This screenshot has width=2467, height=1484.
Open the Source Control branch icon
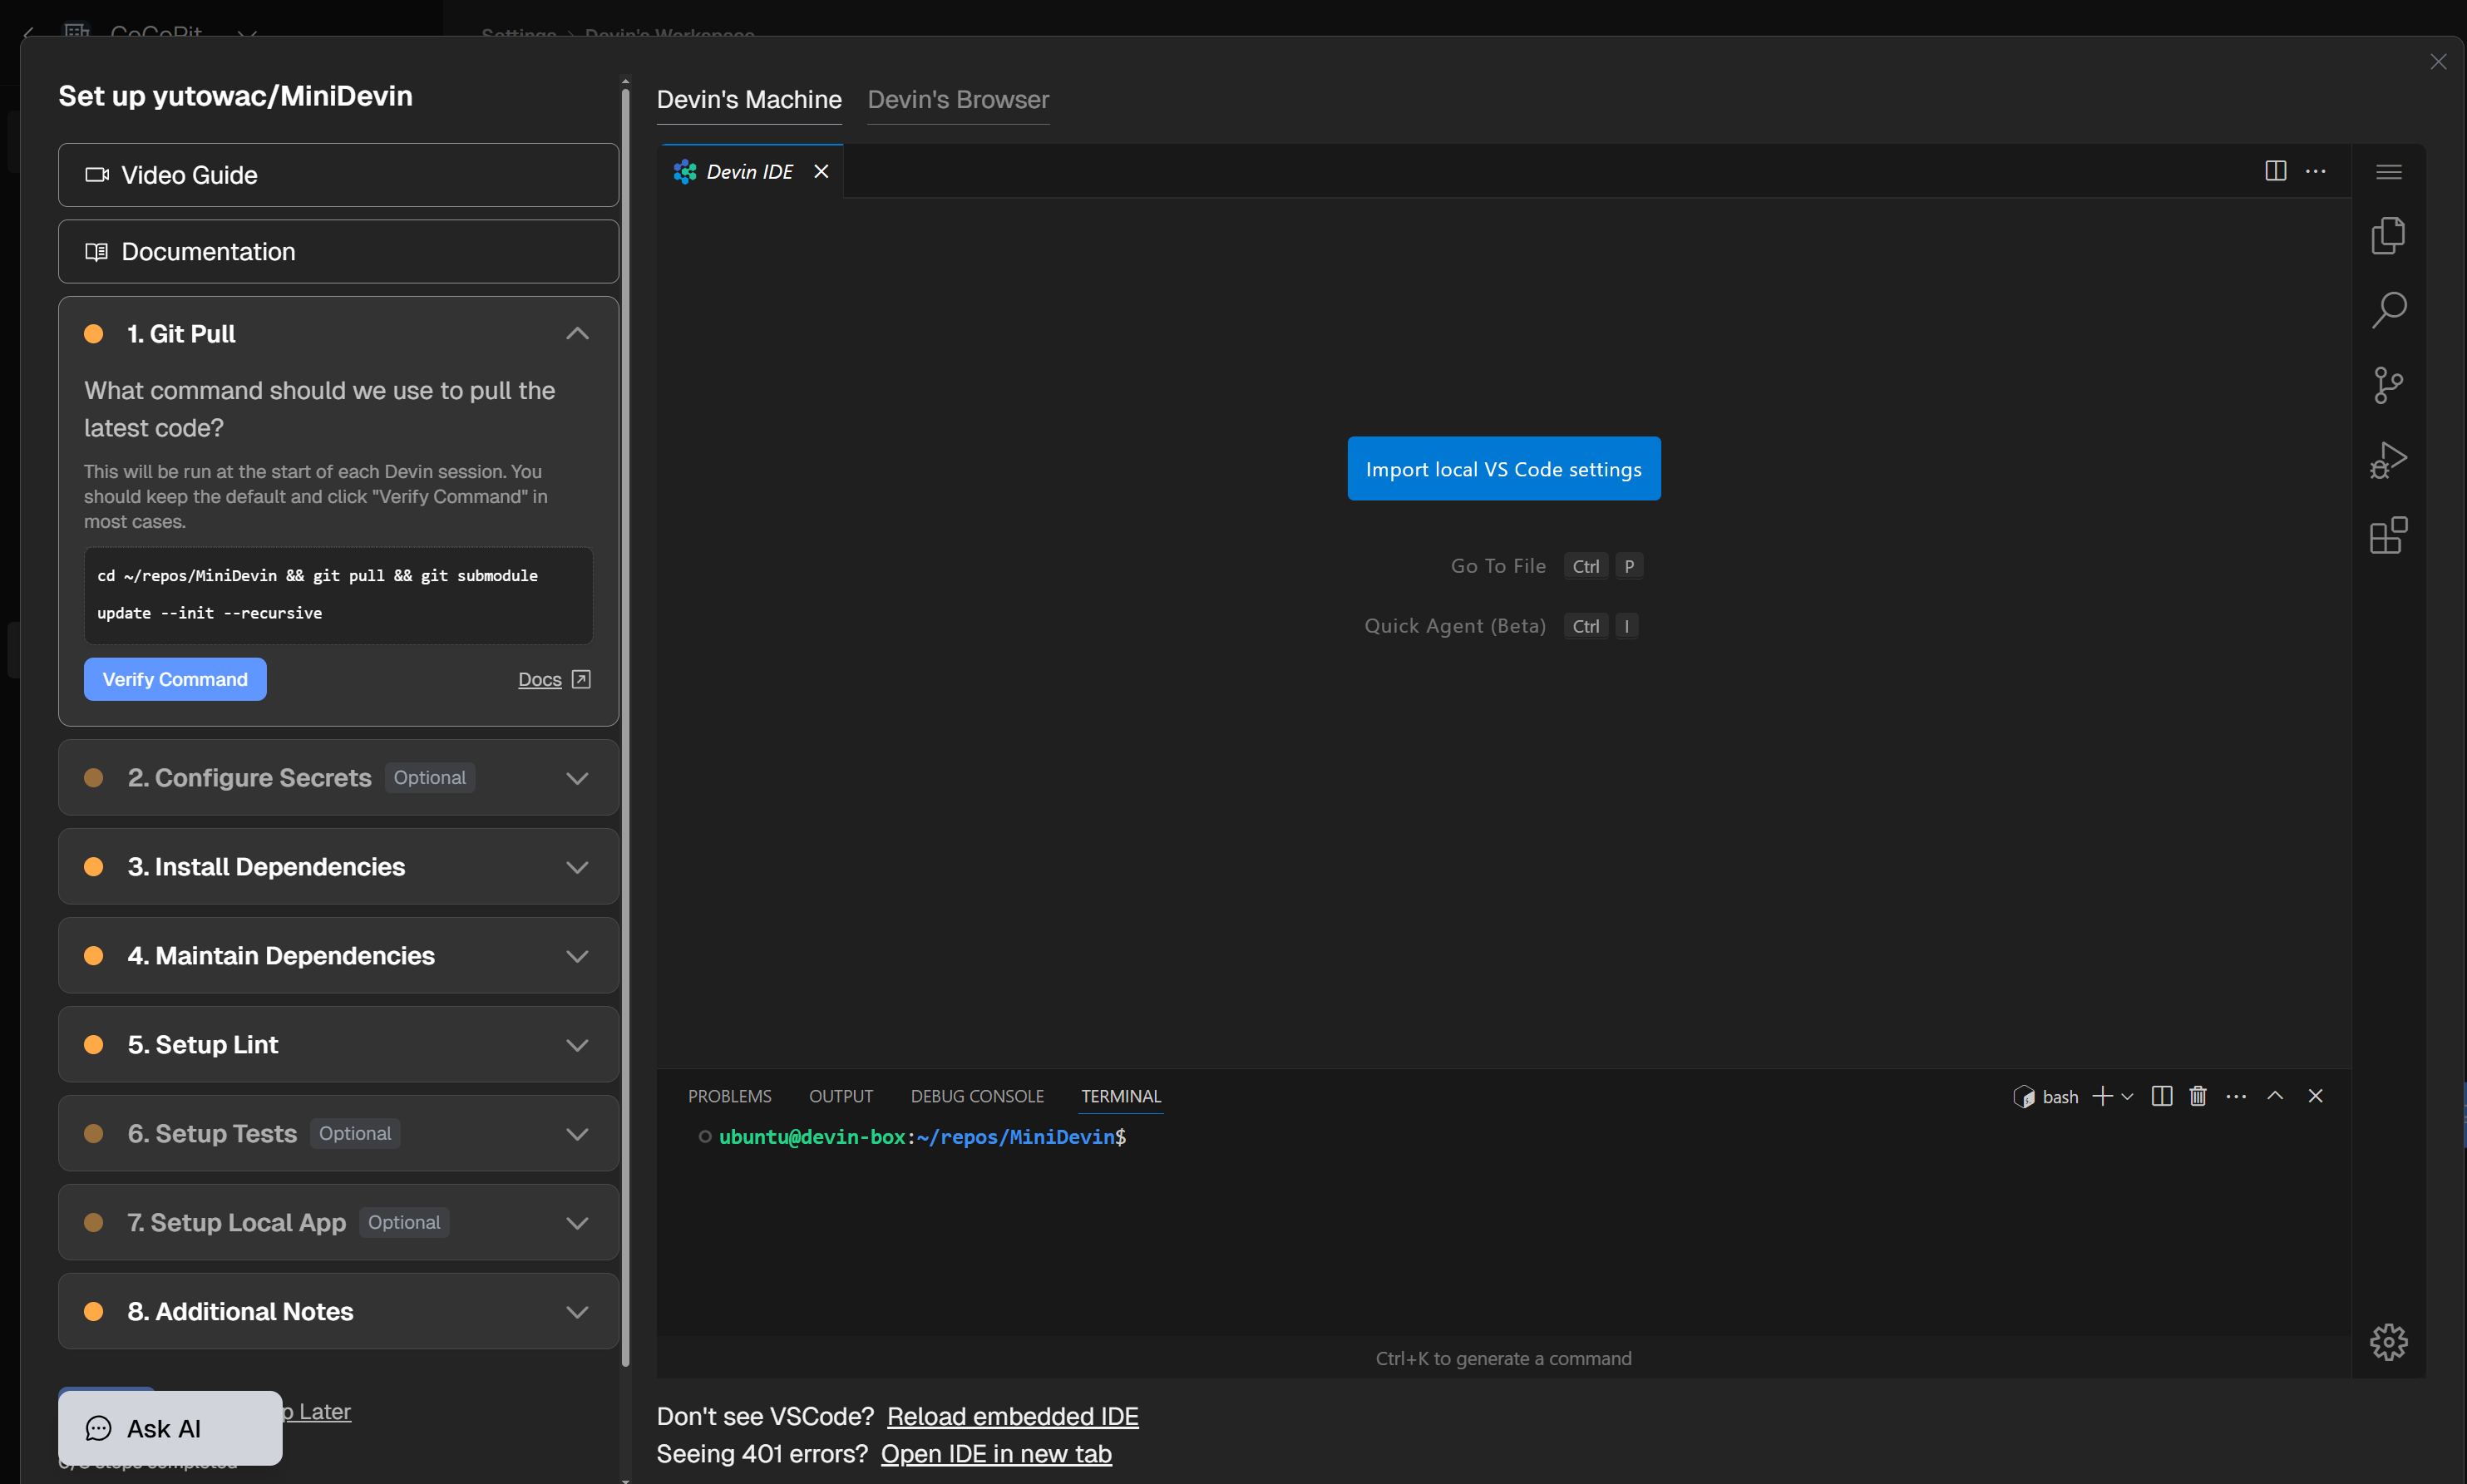2388,385
